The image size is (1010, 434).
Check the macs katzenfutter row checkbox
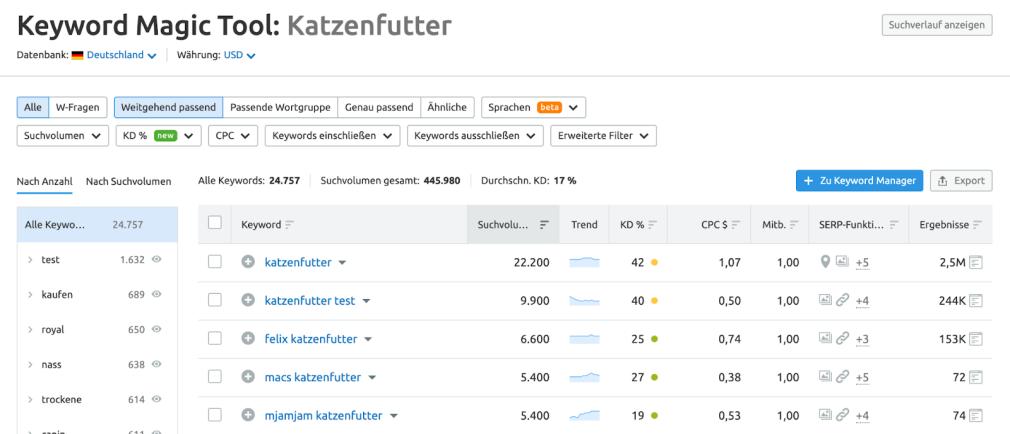(215, 377)
